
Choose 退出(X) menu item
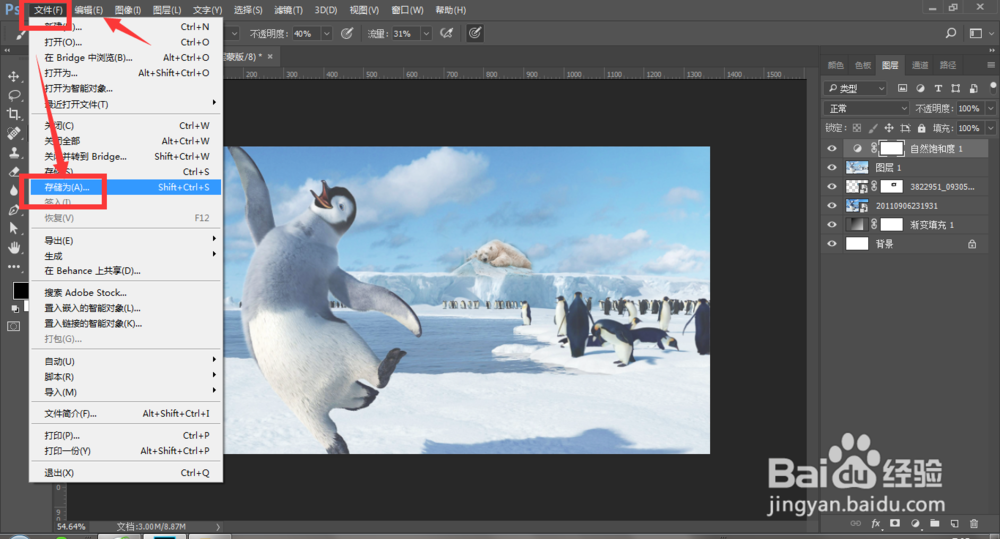(126, 473)
